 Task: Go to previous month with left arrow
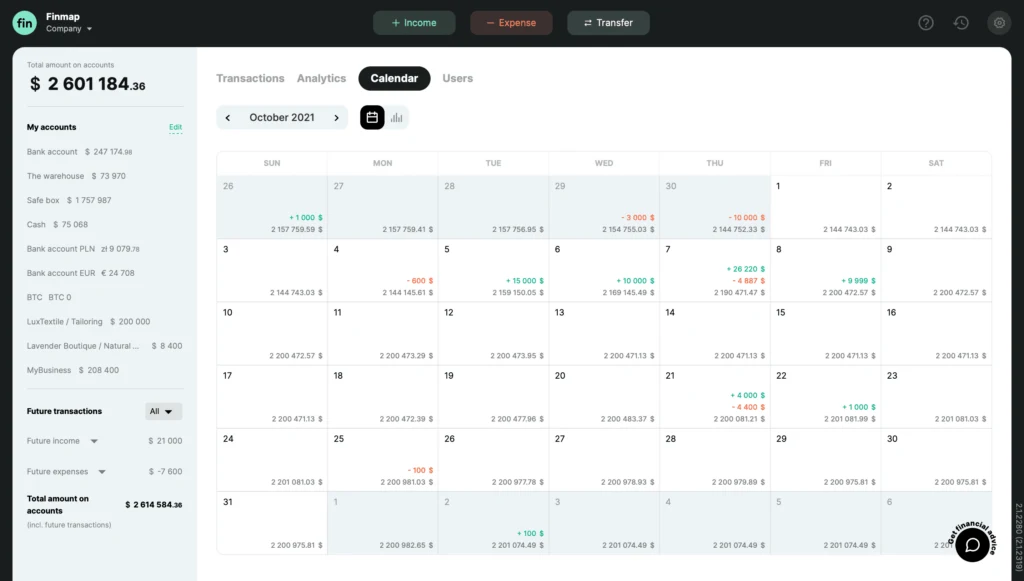(x=228, y=117)
